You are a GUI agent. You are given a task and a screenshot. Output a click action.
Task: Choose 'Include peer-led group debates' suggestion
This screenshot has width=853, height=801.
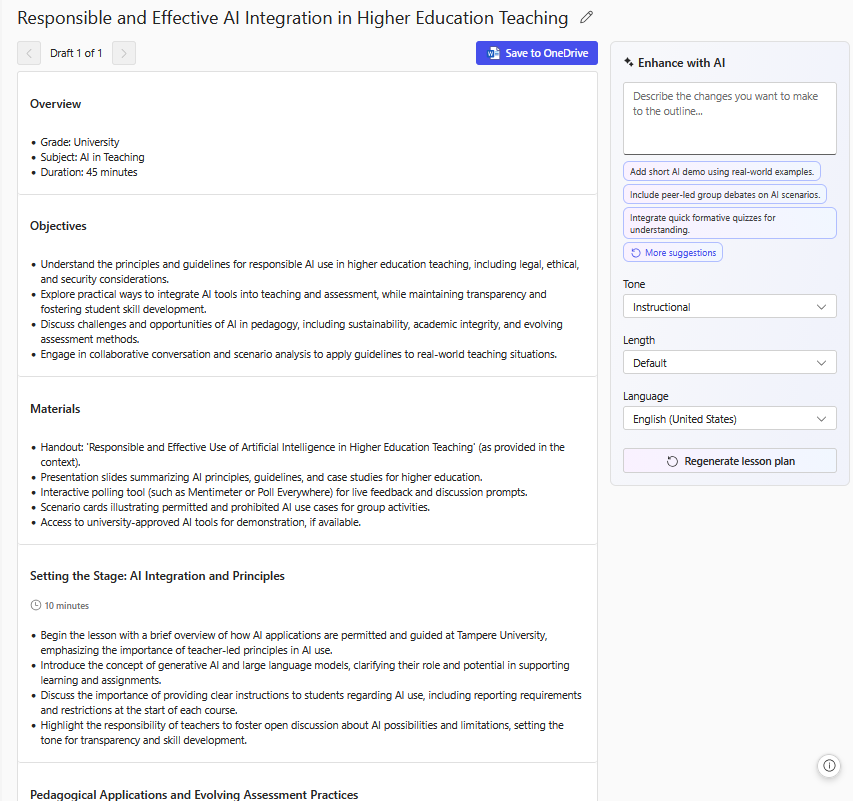tap(724, 194)
